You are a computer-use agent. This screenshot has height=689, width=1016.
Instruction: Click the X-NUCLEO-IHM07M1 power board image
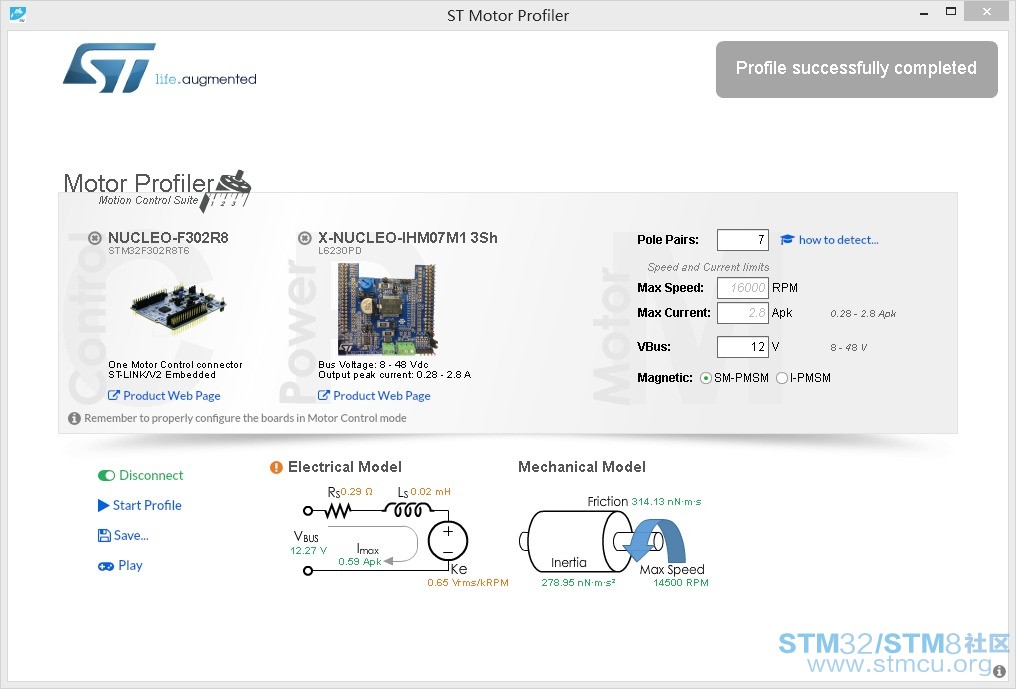click(x=387, y=309)
